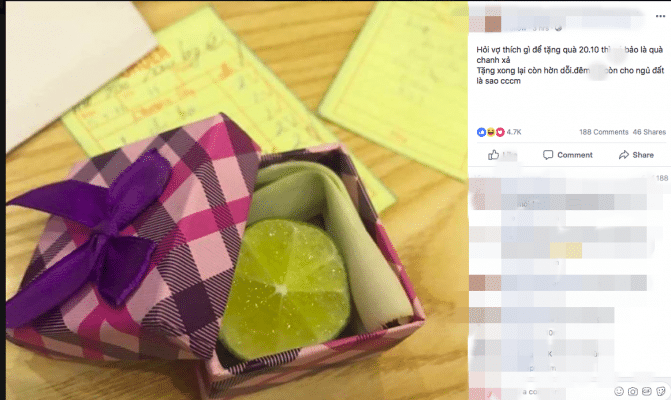Open the three-dot post options menu
The height and width of the screenshot is (400, 671).
tap(660, 16)
